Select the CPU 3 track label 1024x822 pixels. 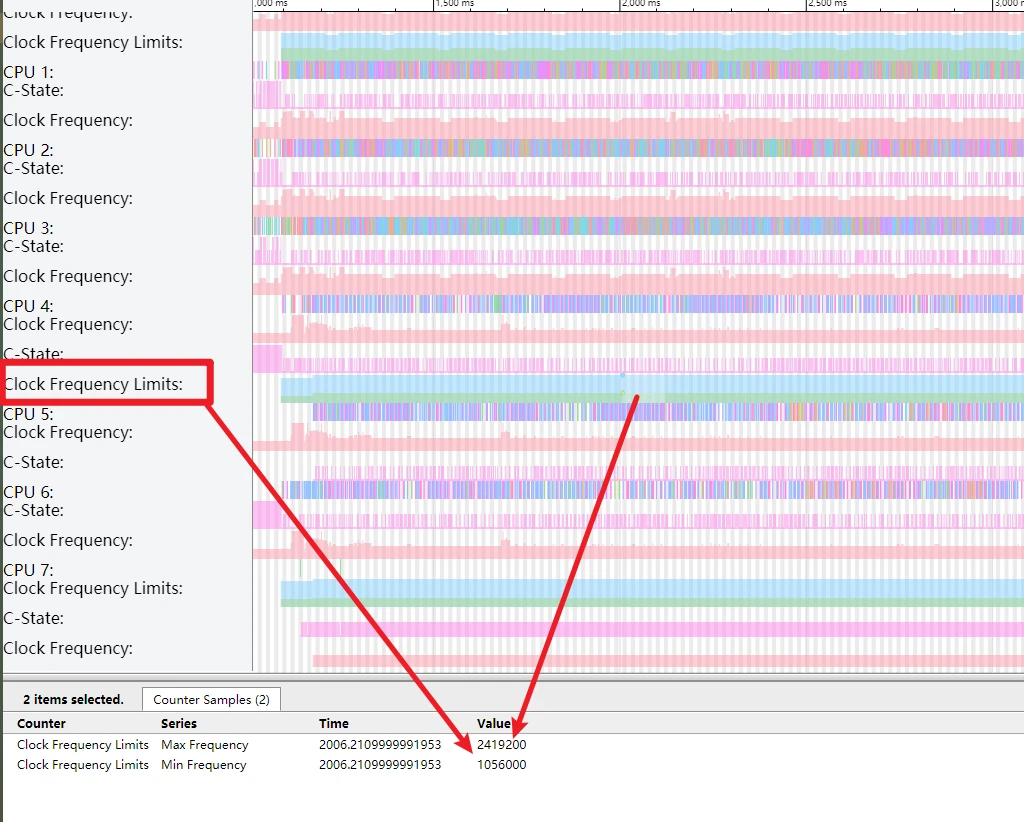point(28,228)
